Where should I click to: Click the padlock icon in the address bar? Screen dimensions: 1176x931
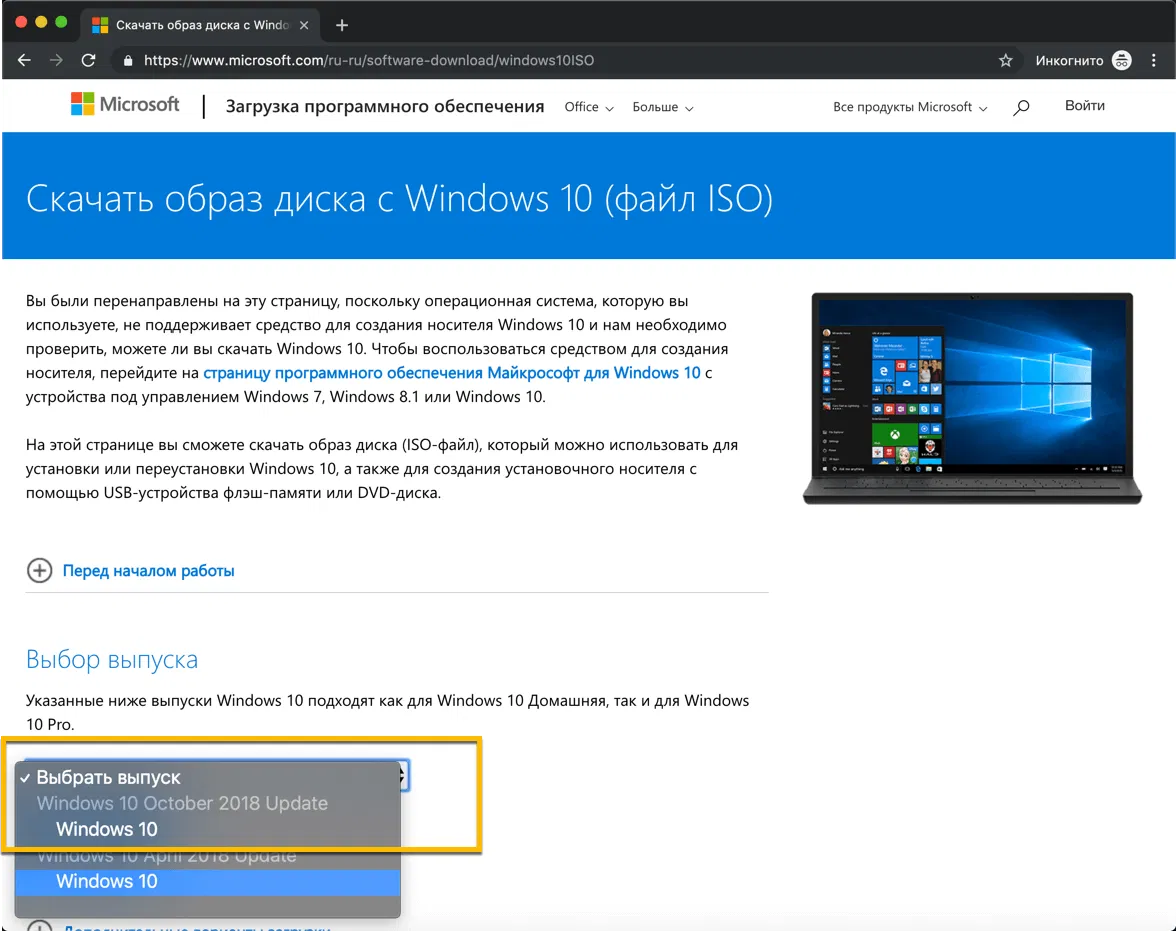pos(126,60)
